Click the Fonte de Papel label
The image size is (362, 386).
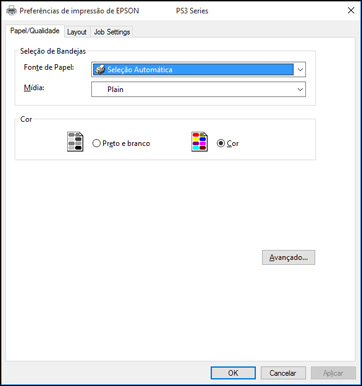tap(49, 67)
